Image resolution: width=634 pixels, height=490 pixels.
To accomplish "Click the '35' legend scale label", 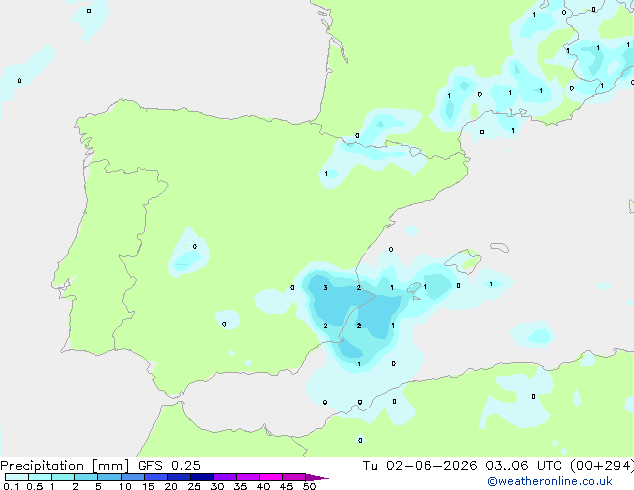I will [x=240, y=486].
